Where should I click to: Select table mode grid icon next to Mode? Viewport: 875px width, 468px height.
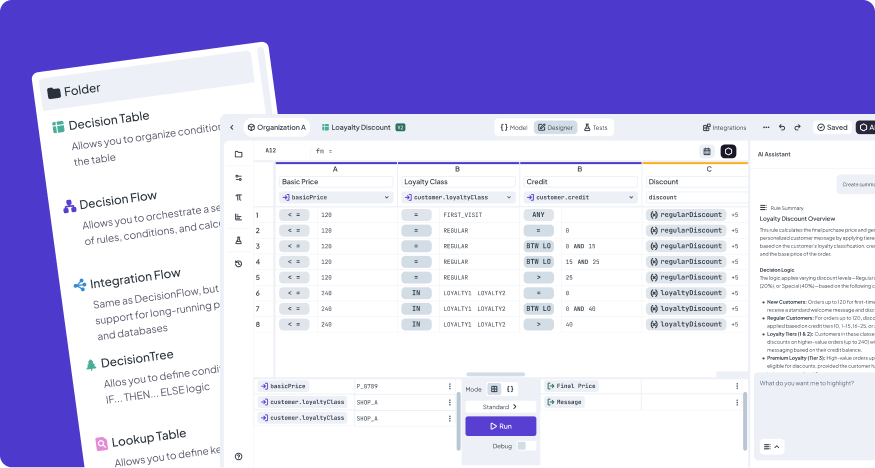coord(494,389)
